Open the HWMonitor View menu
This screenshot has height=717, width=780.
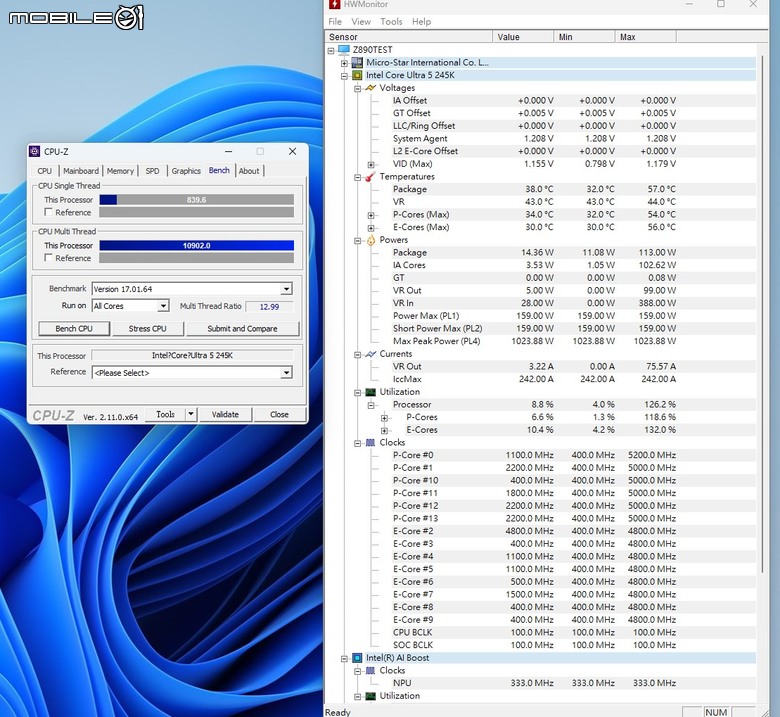point(361,22)
